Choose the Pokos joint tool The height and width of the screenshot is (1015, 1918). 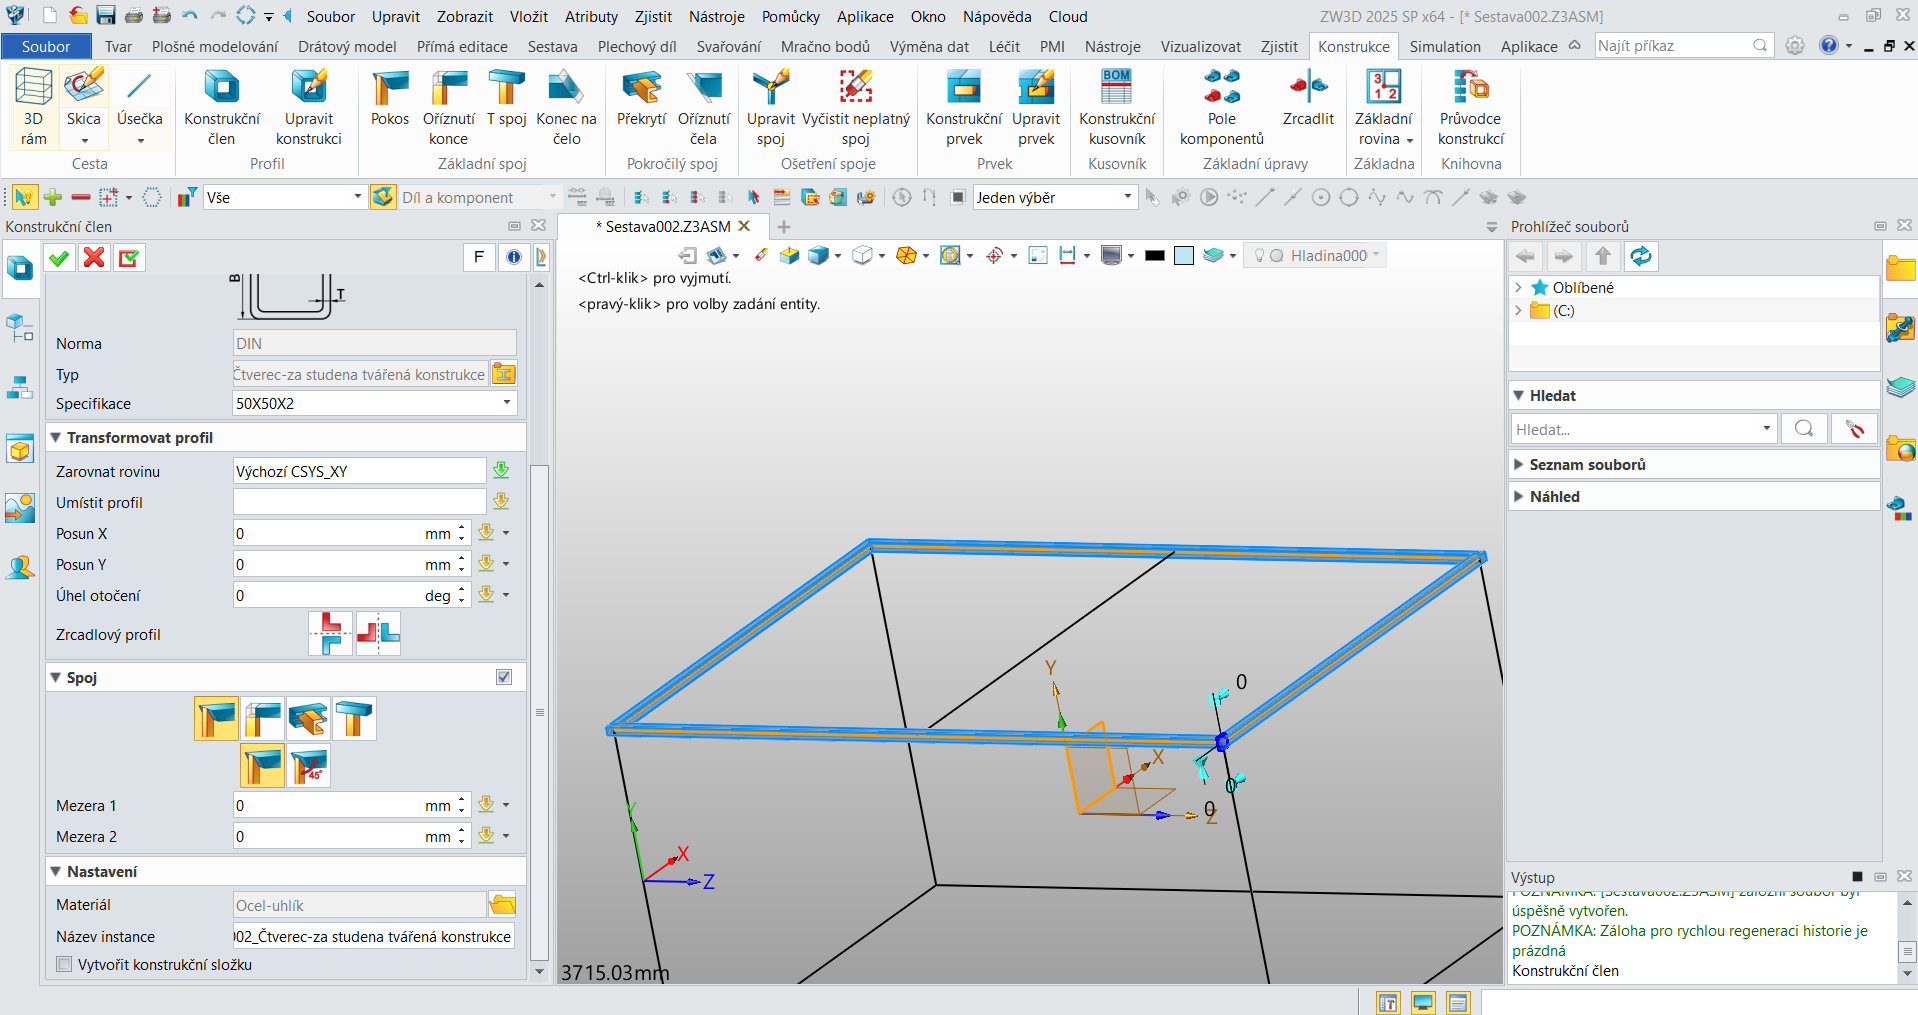(390, 98)
